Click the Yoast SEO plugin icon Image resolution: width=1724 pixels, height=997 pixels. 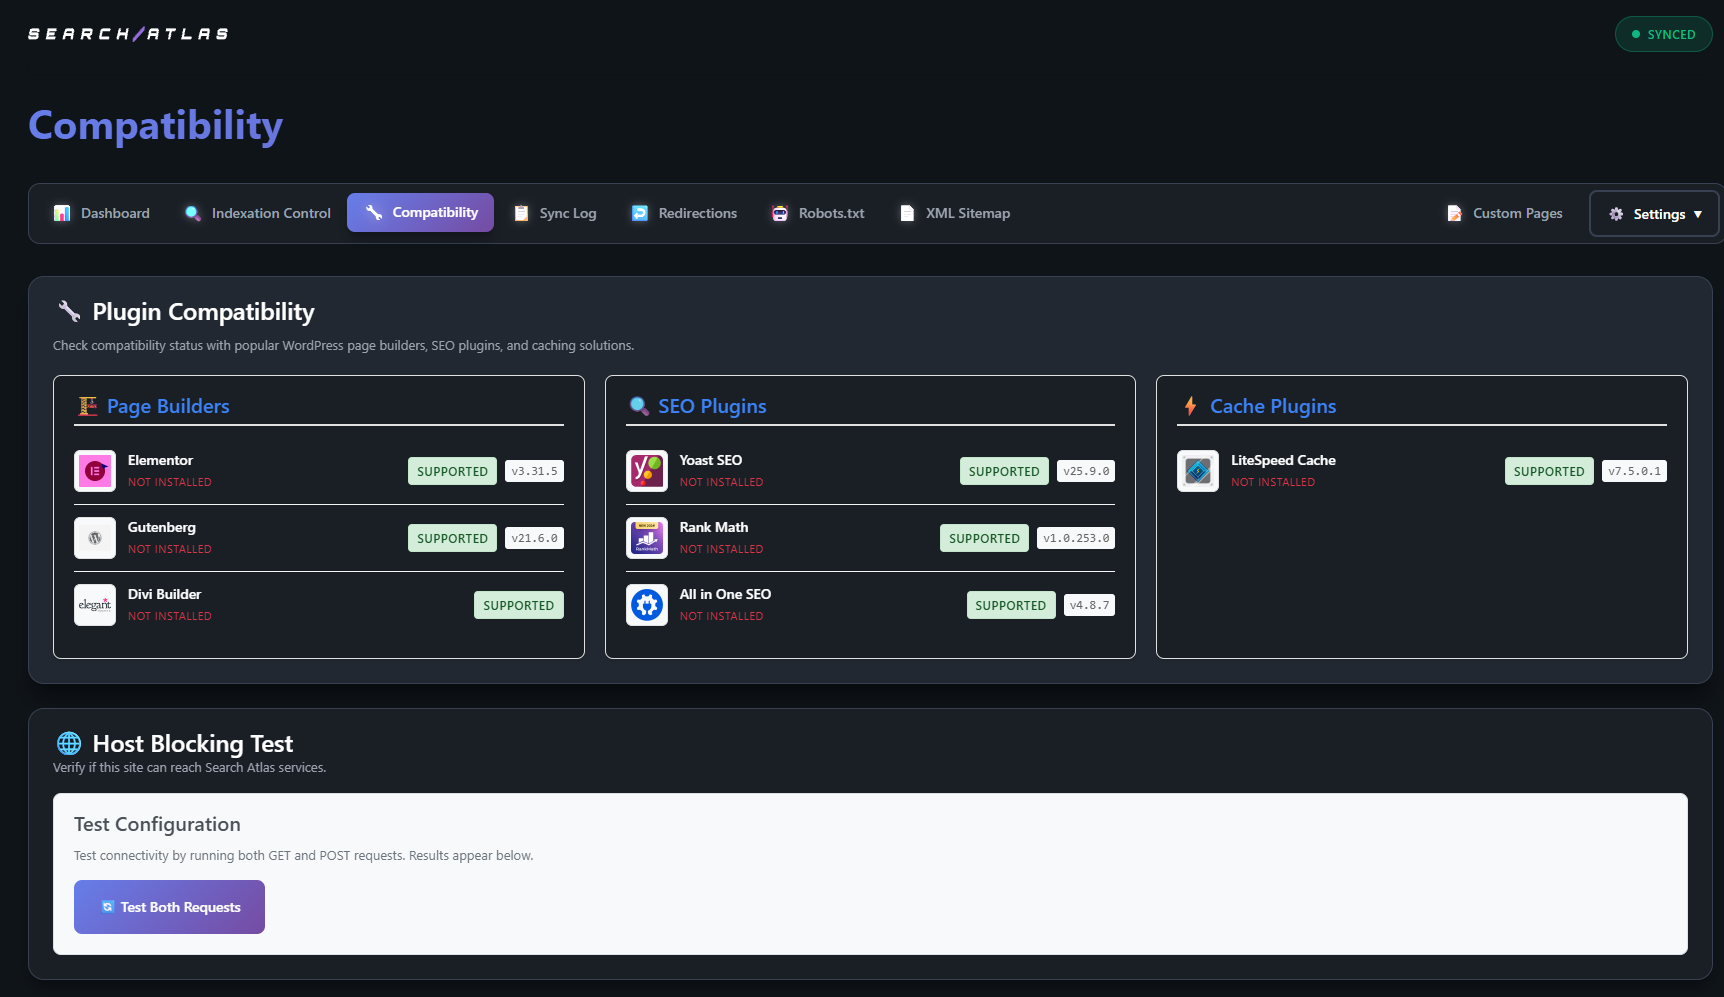(647, 471)
